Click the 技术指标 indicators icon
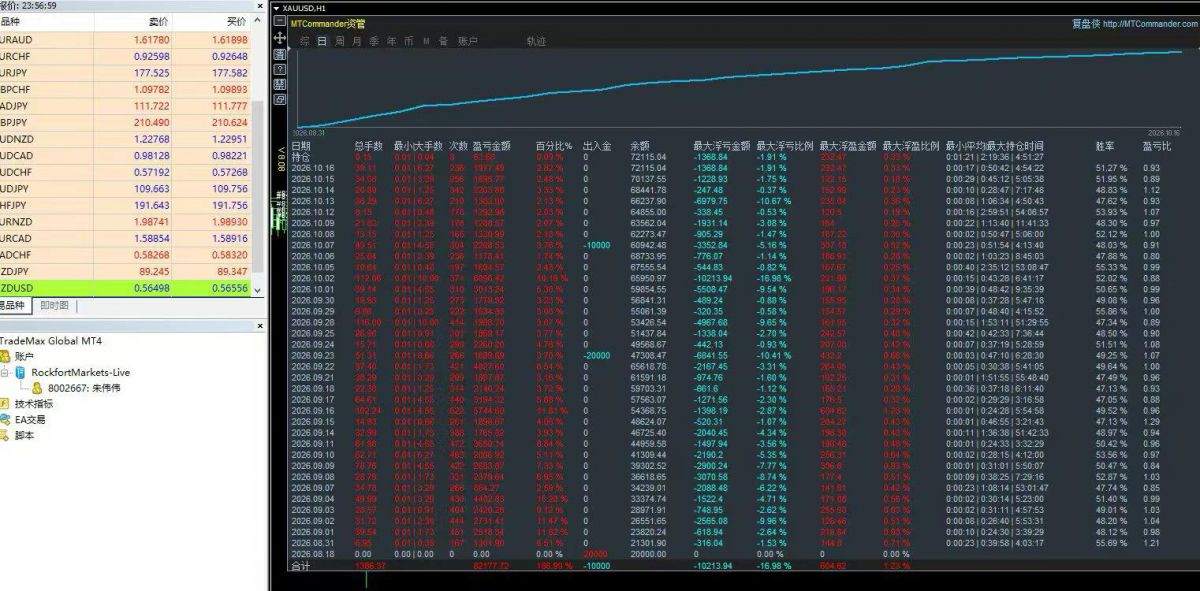Screen dimensions: 1200x591 (x=6, y=403)
